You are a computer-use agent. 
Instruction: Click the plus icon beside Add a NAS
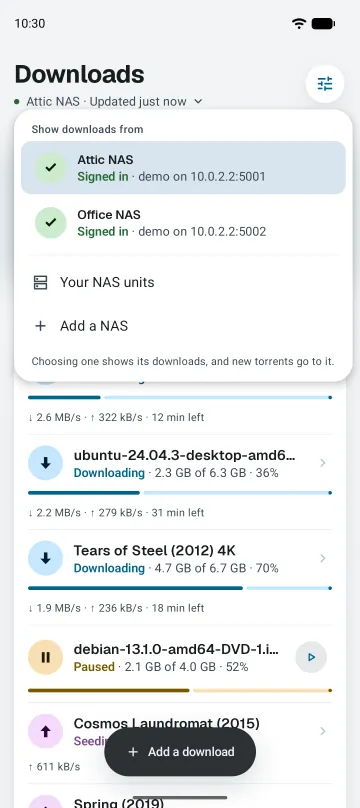[x=40, y=326]
